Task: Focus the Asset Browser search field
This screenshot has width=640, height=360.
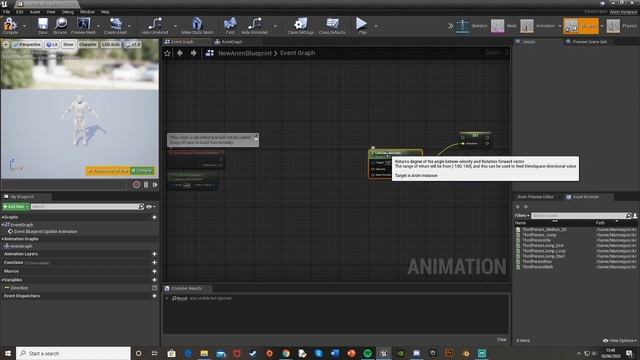Action: (578, 216)
